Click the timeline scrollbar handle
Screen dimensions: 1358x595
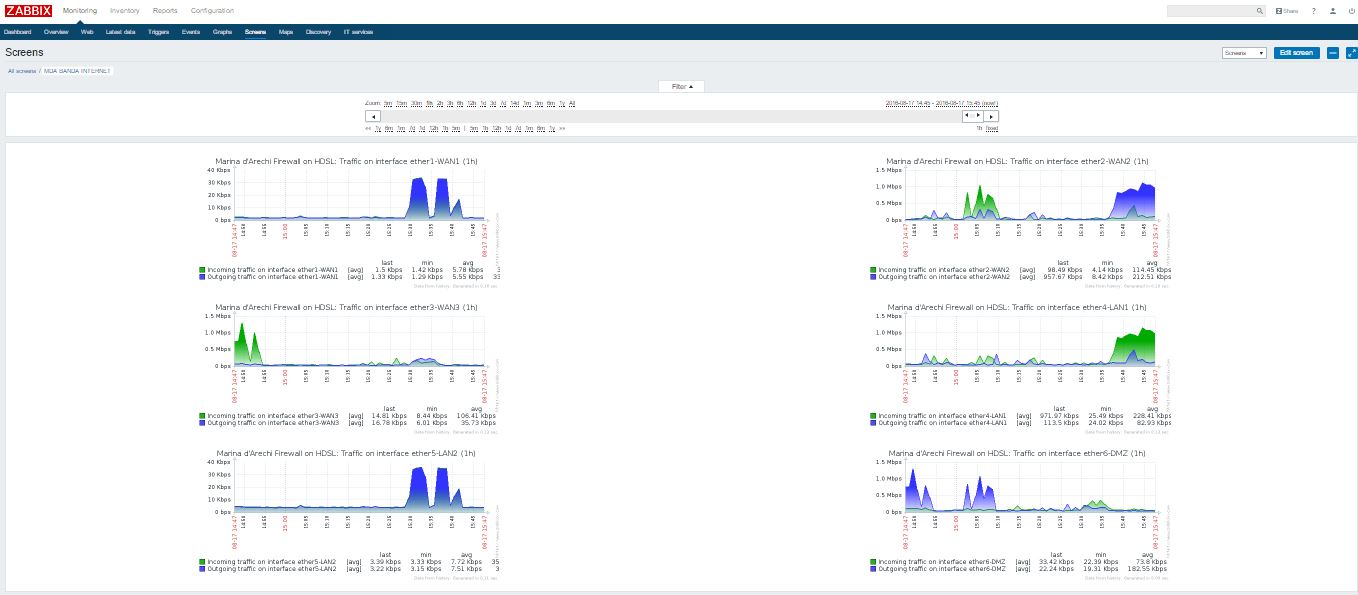point(972,116)
